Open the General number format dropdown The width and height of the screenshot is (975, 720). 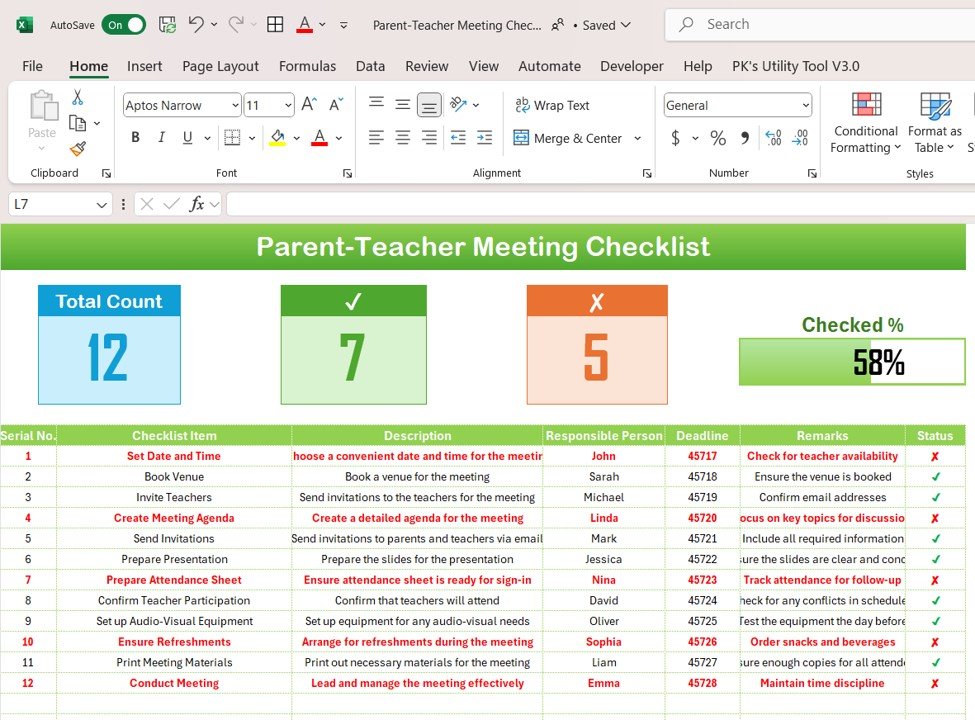[x=806, y=105]
